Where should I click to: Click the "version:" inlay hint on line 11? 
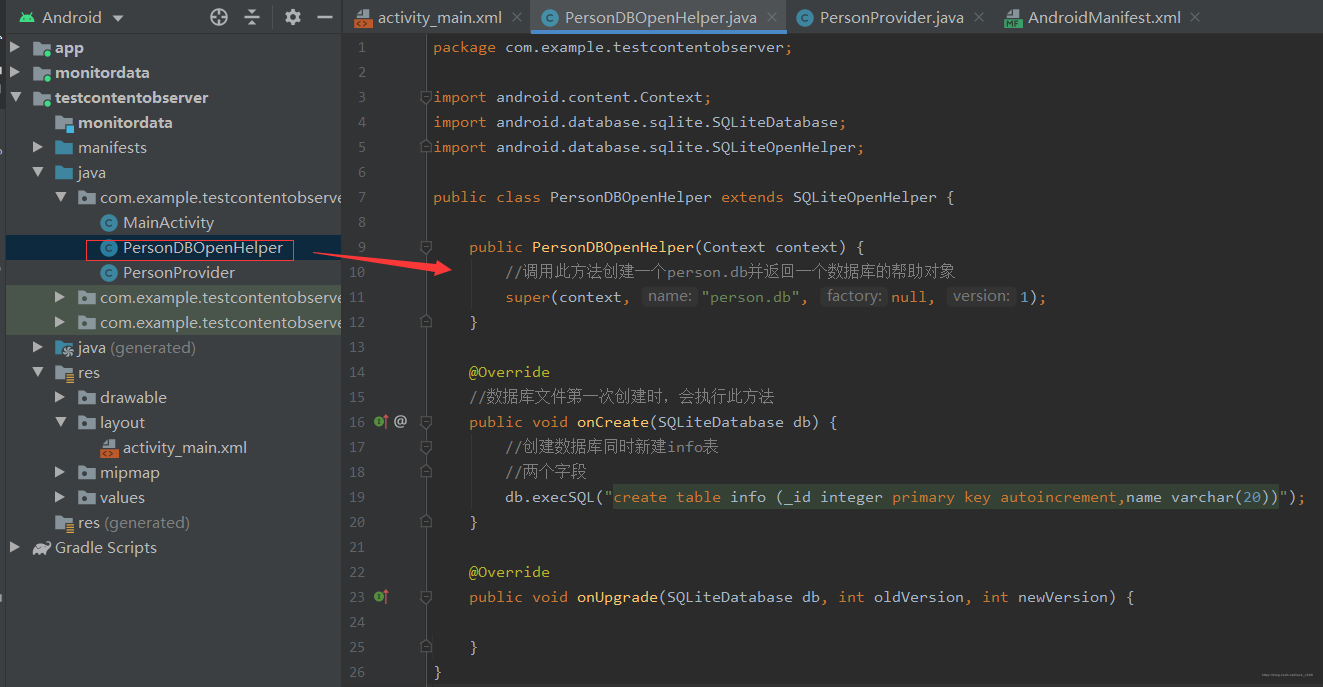pyautogui.click(x=981, y=296)
